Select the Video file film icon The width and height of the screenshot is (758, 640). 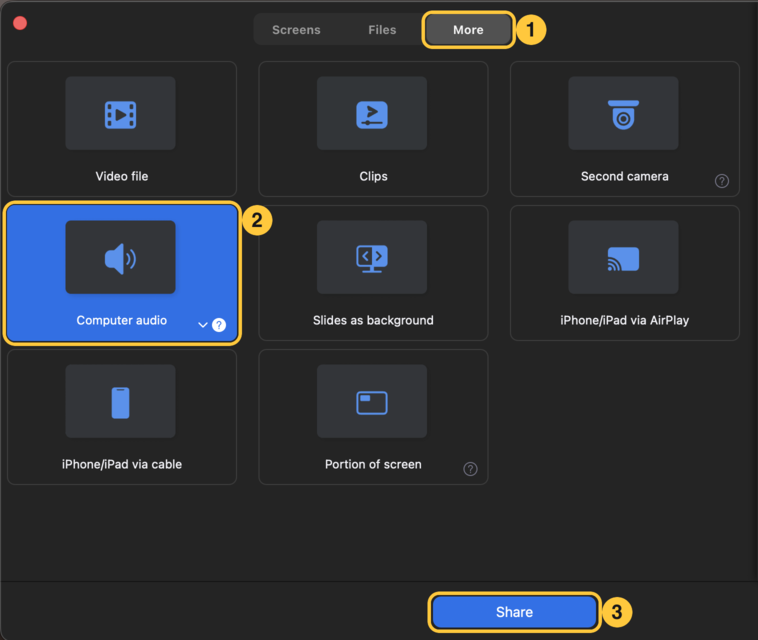click(x=120, y=115)
